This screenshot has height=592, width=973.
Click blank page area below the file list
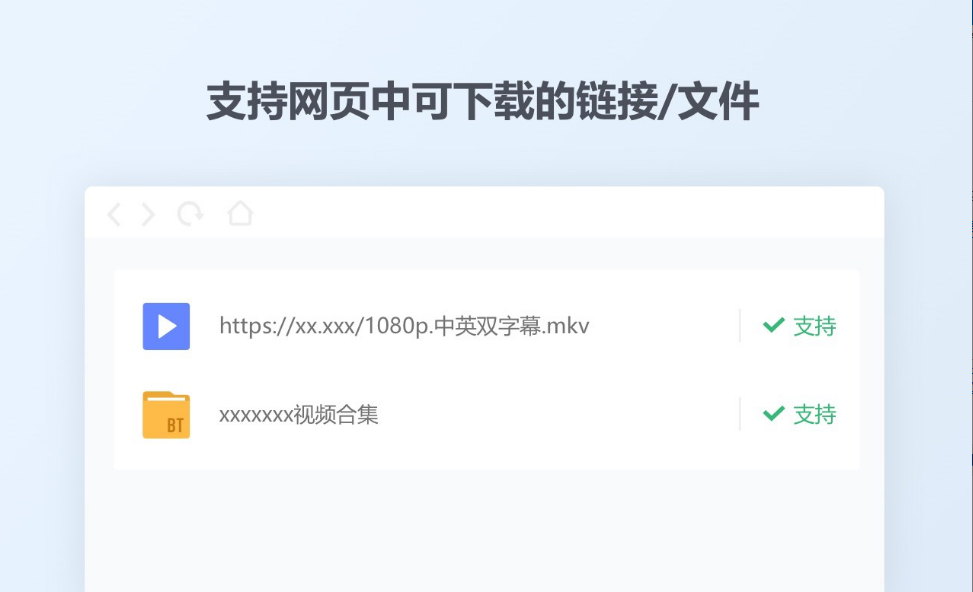[484, 531]
